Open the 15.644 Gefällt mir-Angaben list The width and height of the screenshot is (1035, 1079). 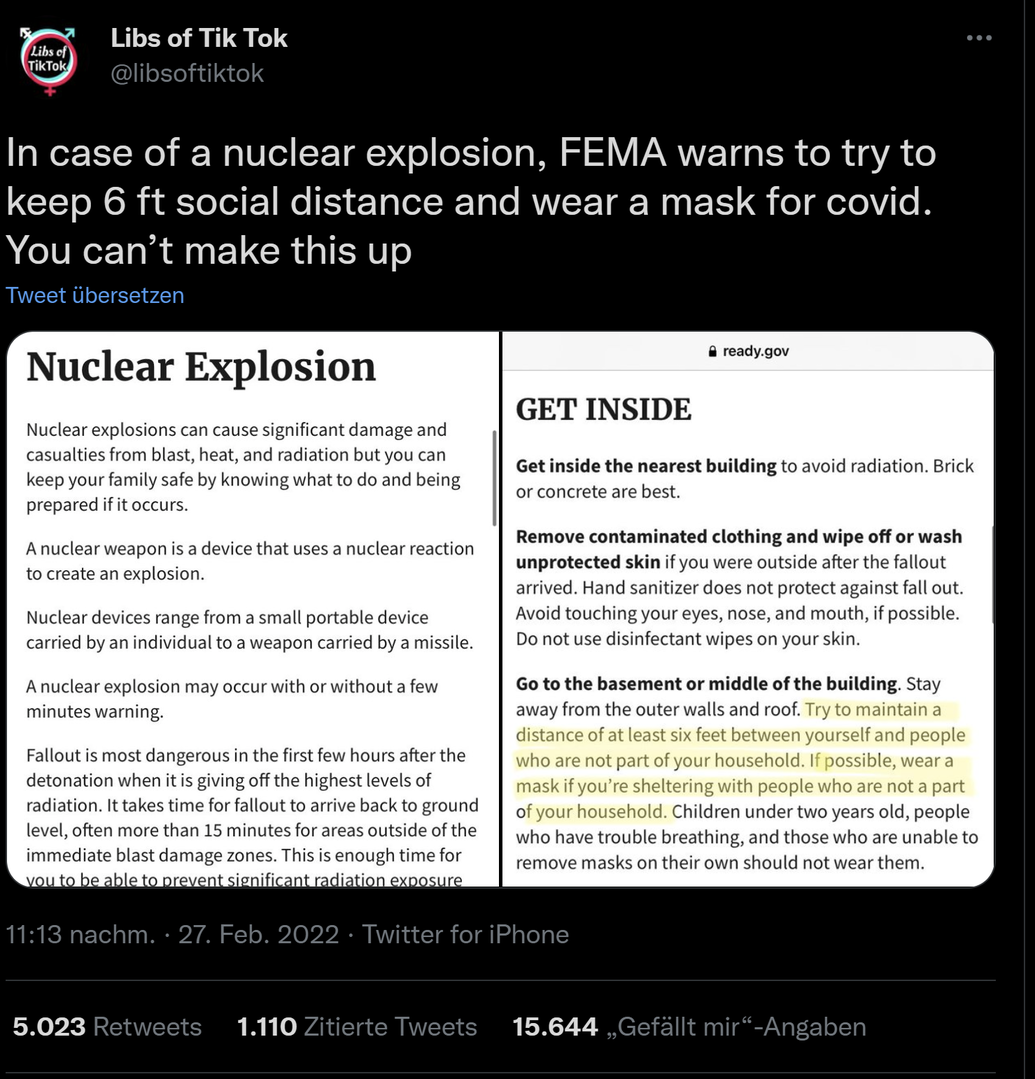[x=689, y=1027]
